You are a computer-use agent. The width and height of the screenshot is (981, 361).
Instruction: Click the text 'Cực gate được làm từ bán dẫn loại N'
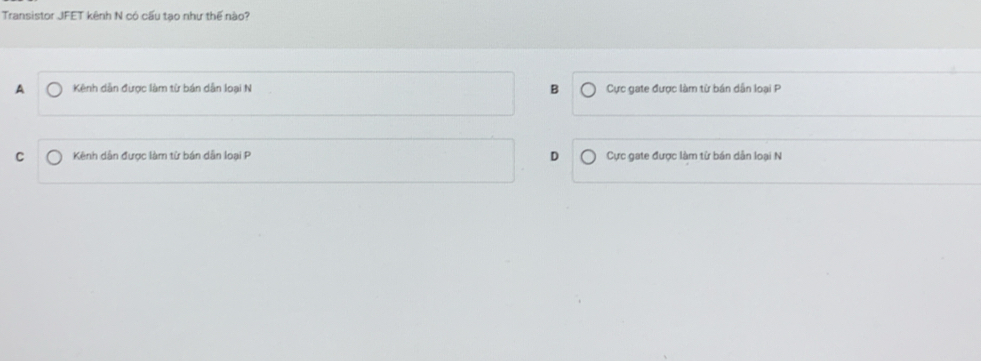pyautogui.click(x=694, y=156)
